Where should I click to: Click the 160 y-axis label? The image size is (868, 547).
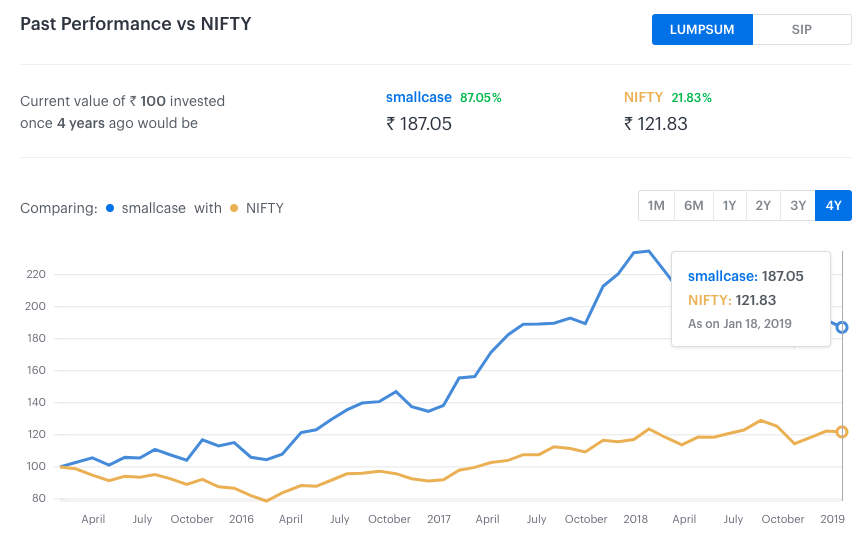pos(36,370)
